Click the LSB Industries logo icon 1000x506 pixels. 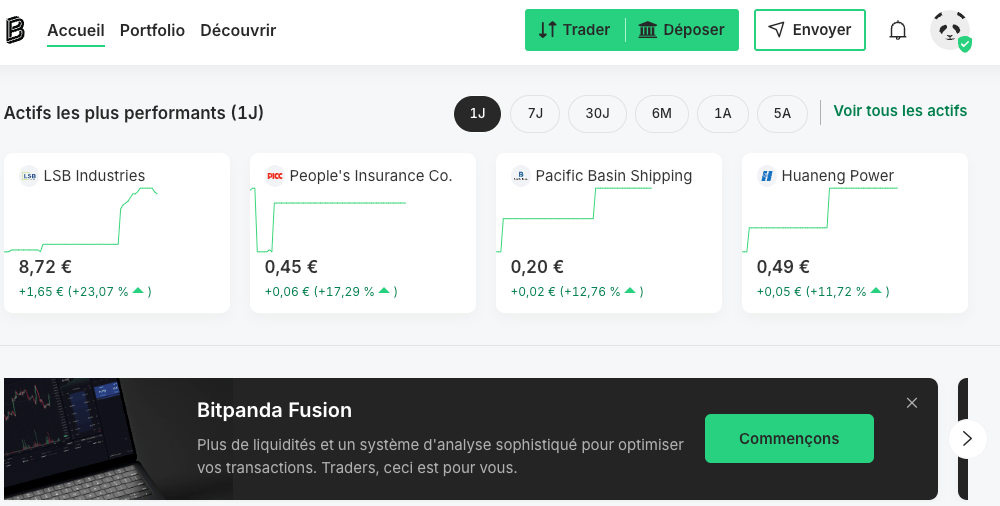[x=28, y=176]
